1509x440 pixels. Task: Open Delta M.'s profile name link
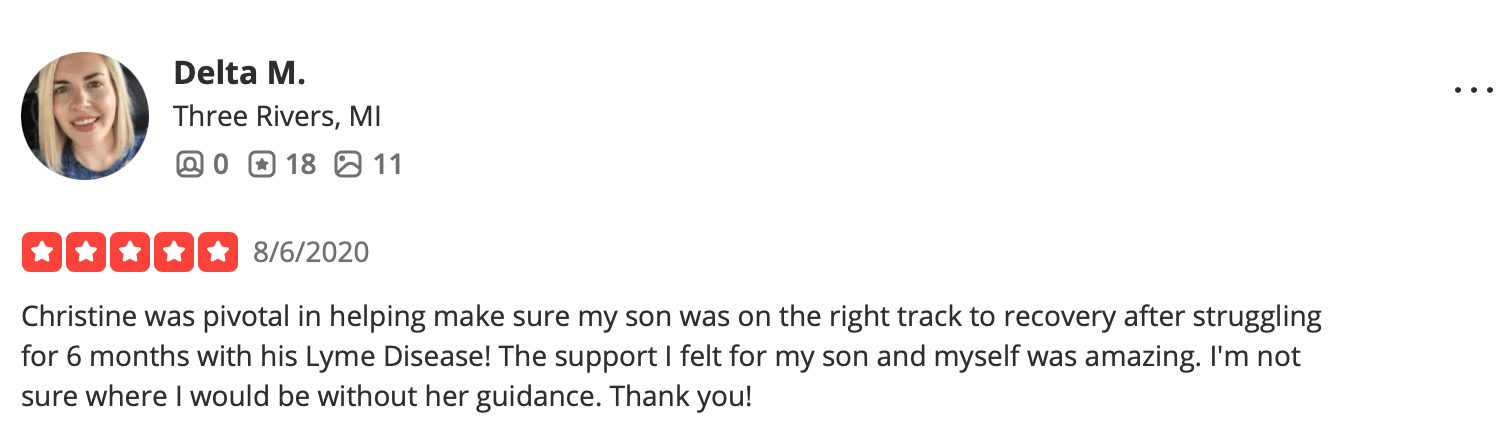coord(239,72)
